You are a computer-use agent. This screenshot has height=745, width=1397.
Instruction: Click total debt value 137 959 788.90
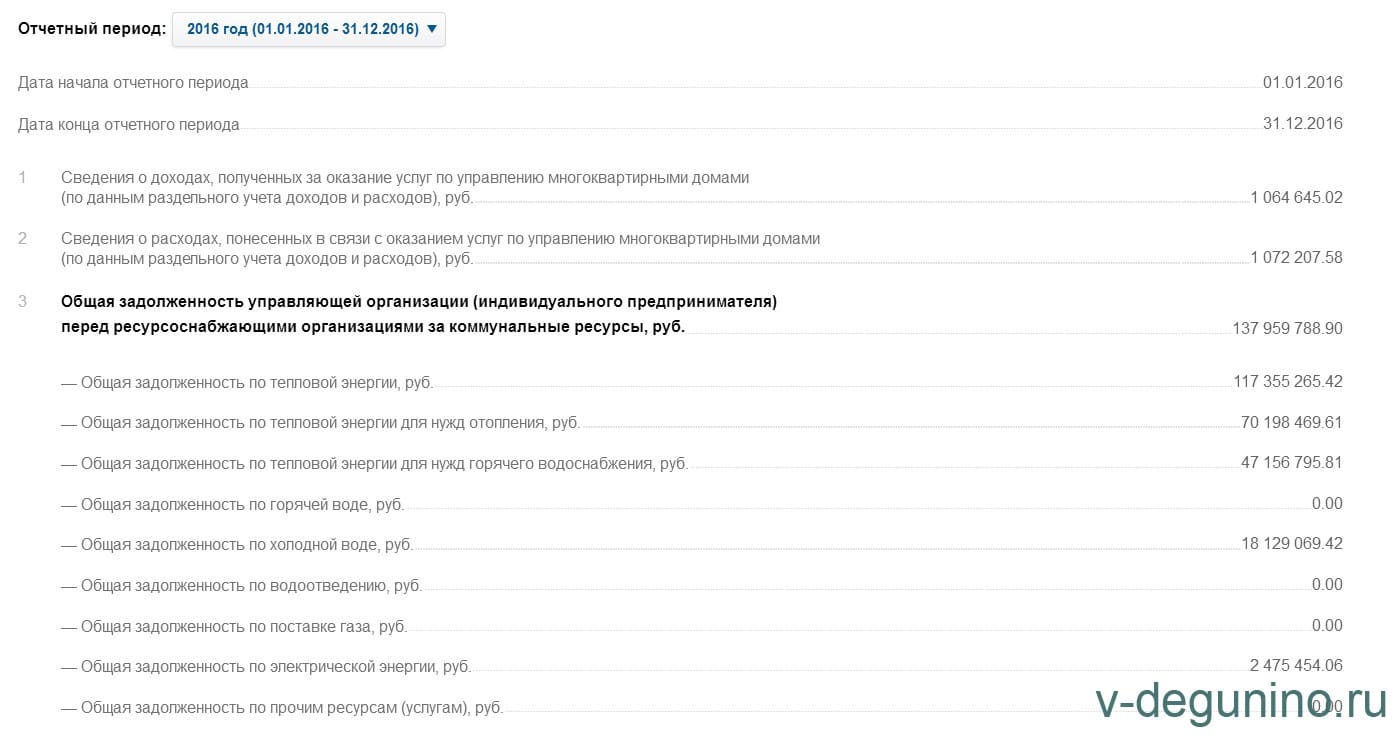tap(1288, 328)
